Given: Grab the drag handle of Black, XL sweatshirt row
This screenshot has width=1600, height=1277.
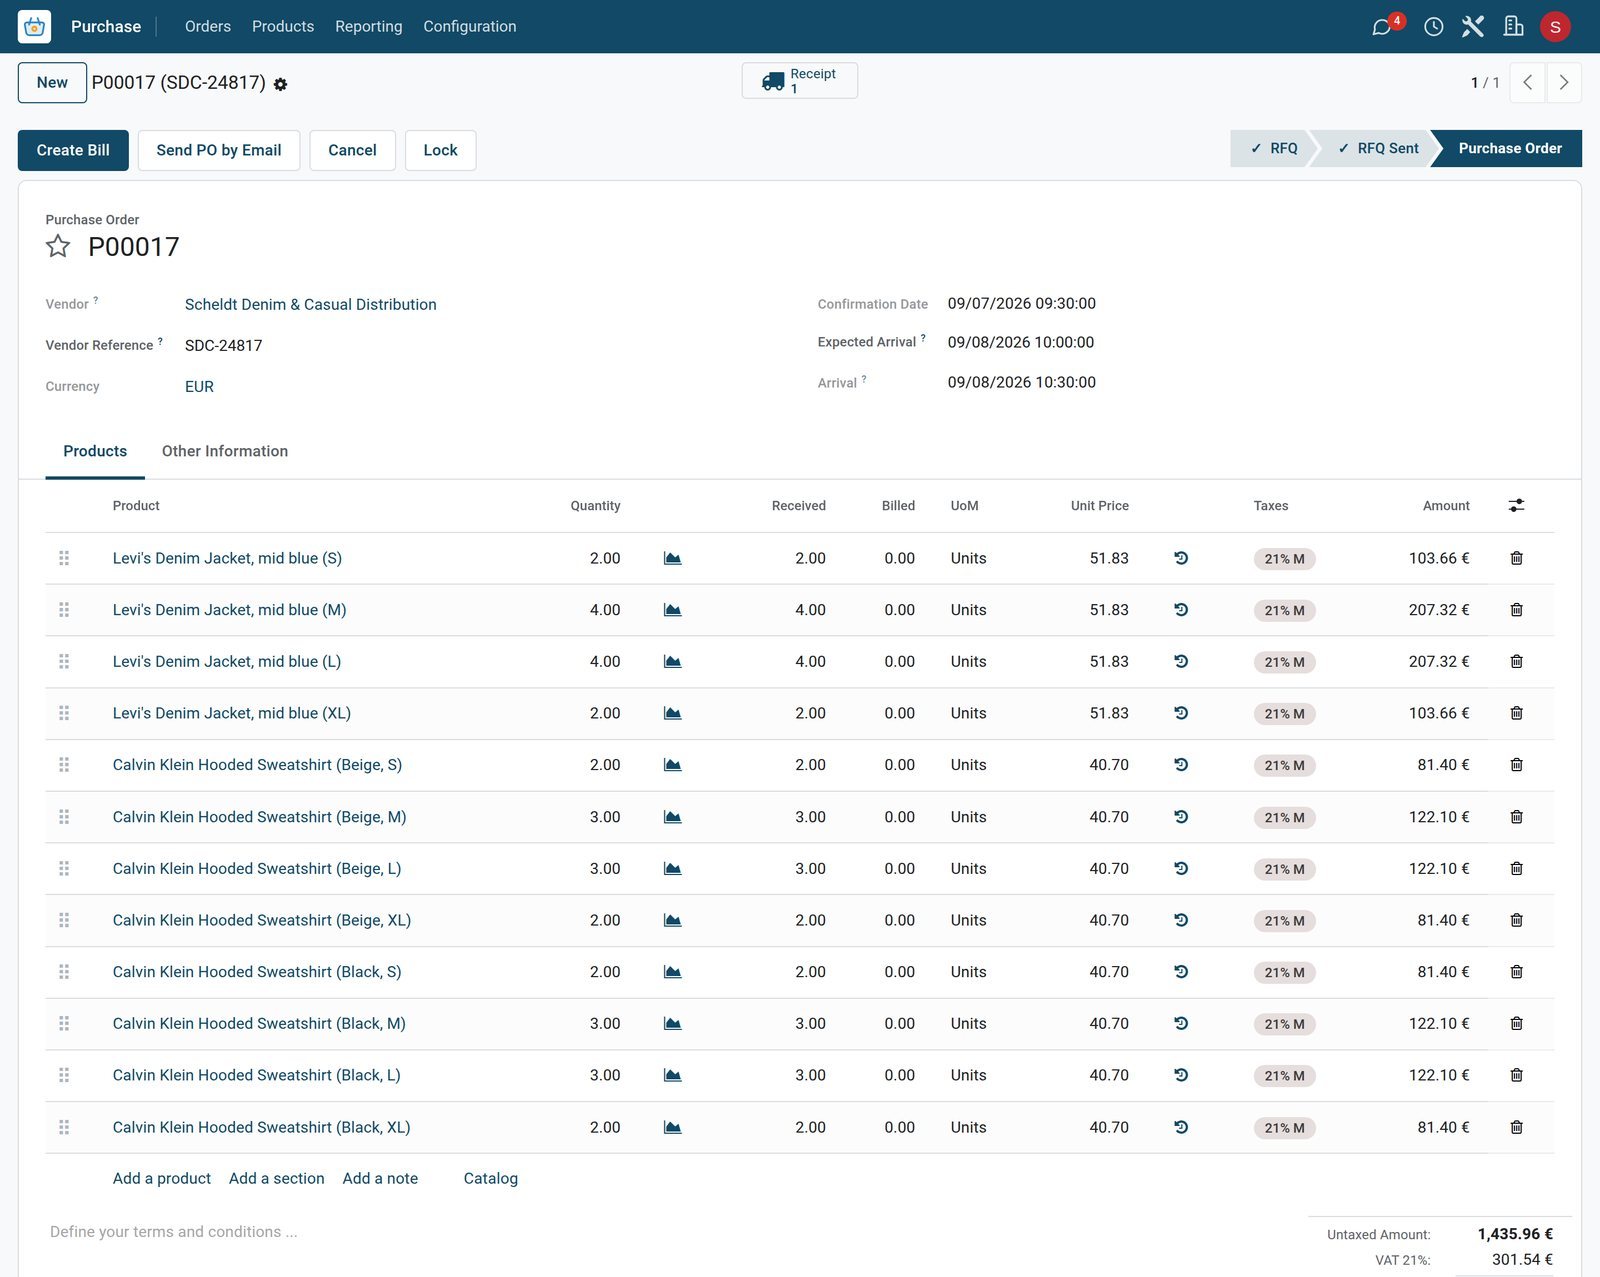Looking at the screenshot, I should click(64, 1127).
